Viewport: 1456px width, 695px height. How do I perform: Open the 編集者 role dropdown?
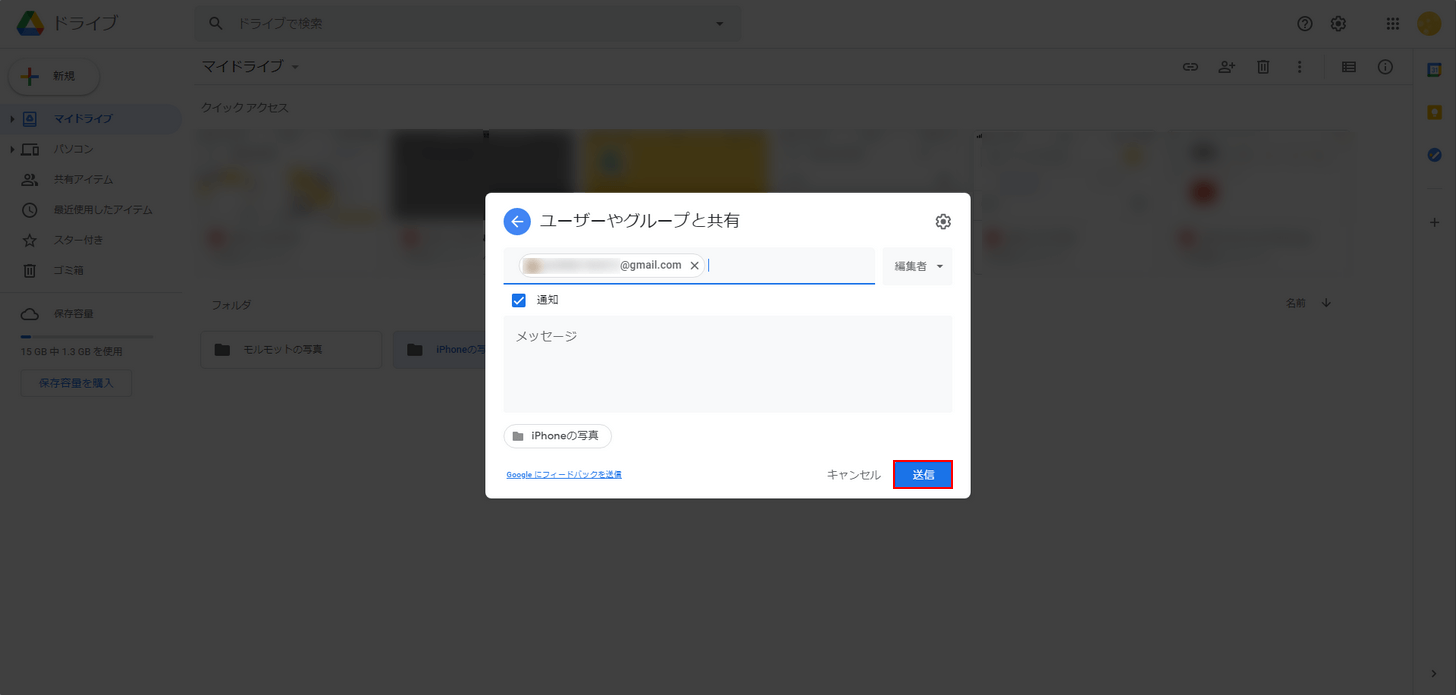click(918, 266)
